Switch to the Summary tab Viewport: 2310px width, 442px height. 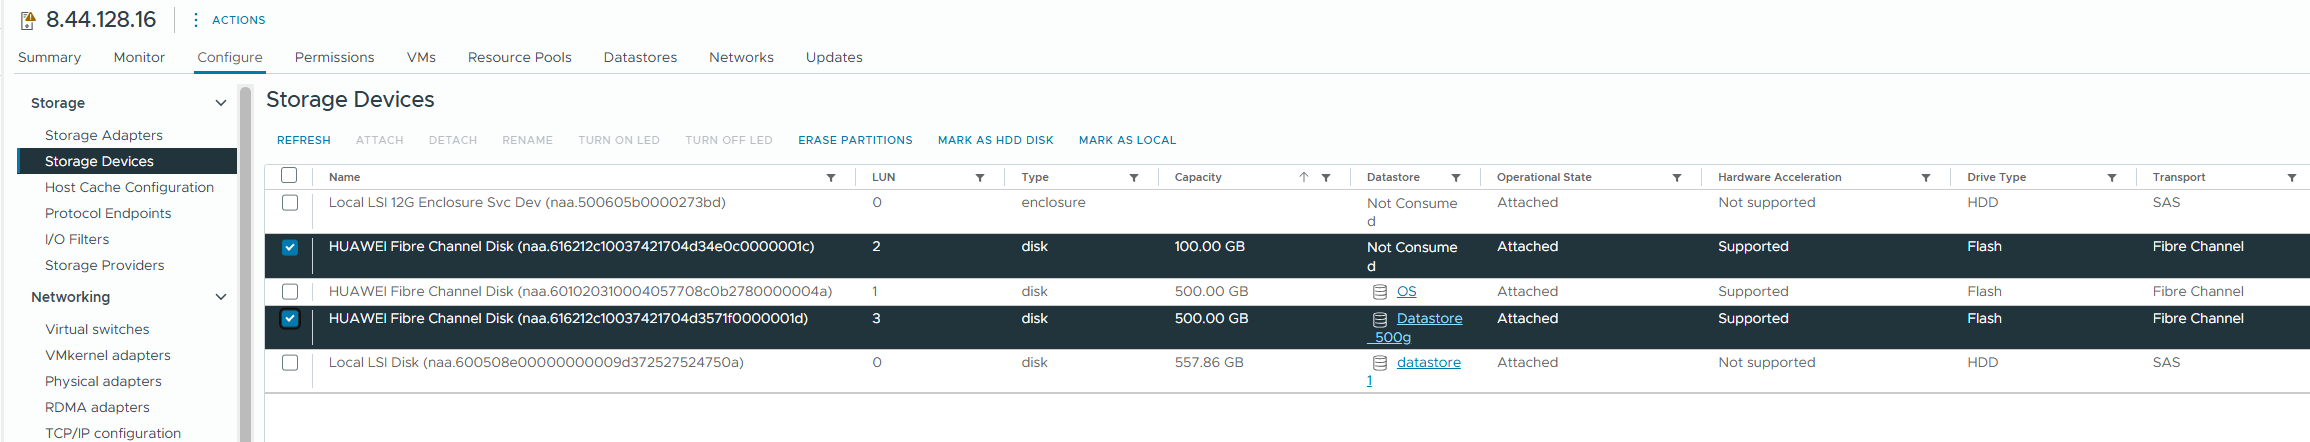coord(49,57)
